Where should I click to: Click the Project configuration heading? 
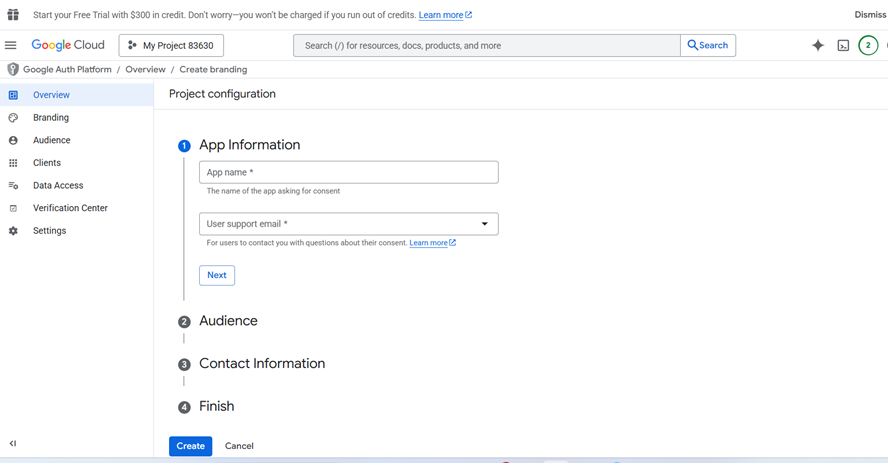223,94
